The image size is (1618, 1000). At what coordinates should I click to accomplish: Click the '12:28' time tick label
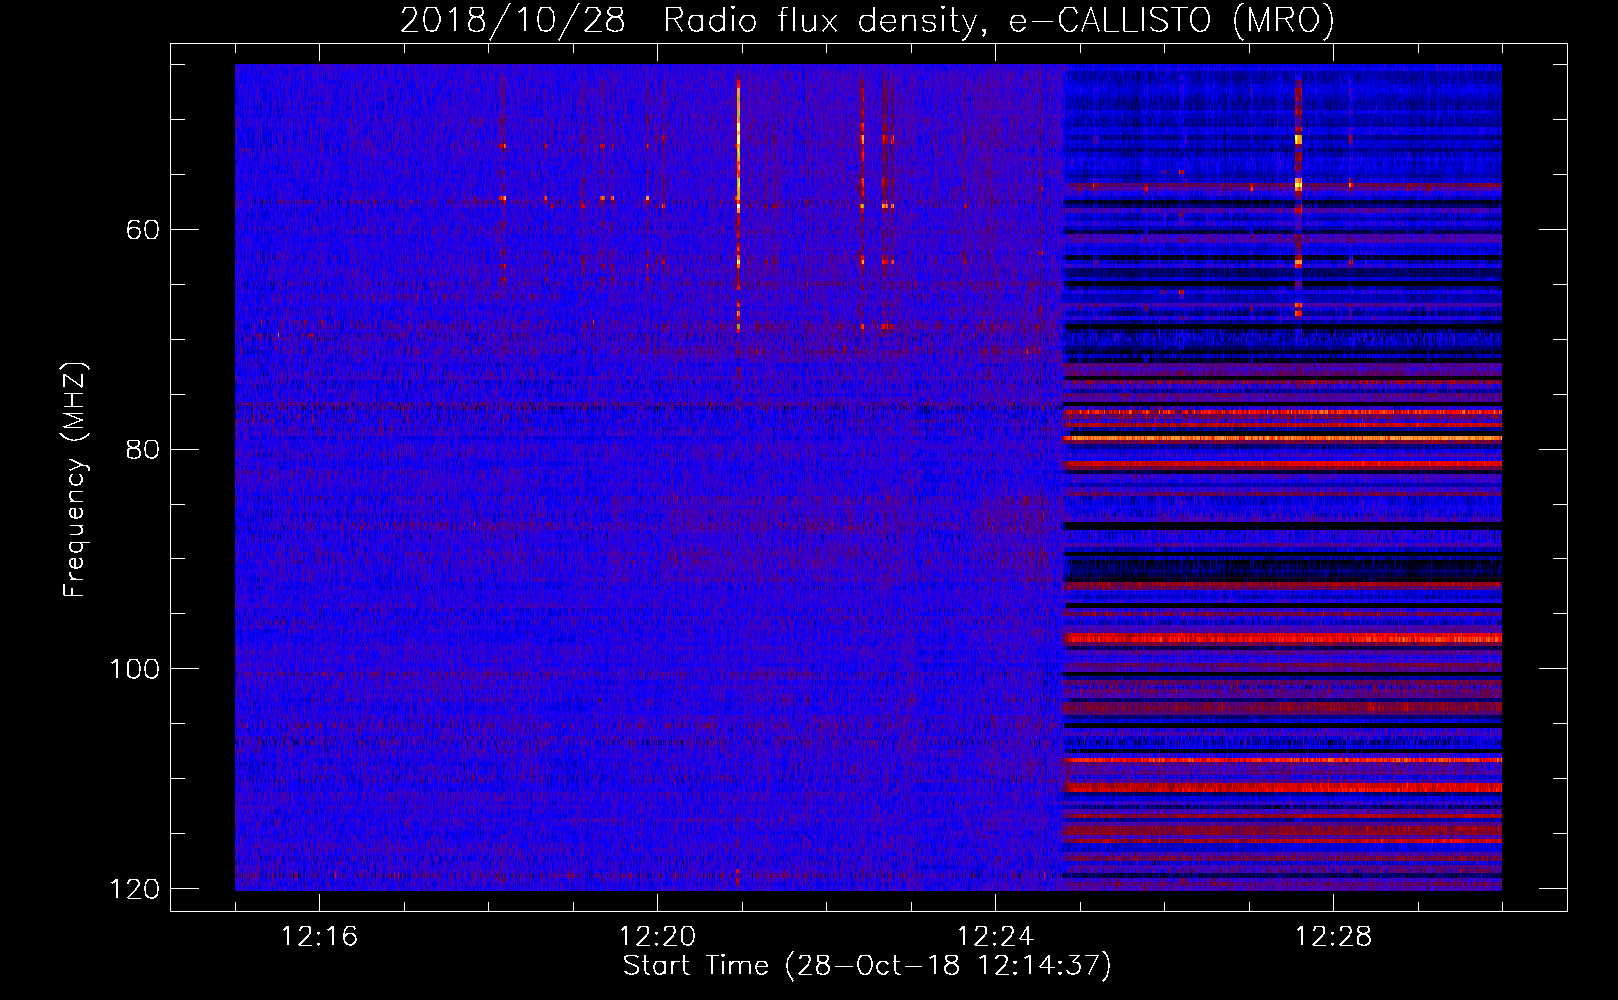1333,937
